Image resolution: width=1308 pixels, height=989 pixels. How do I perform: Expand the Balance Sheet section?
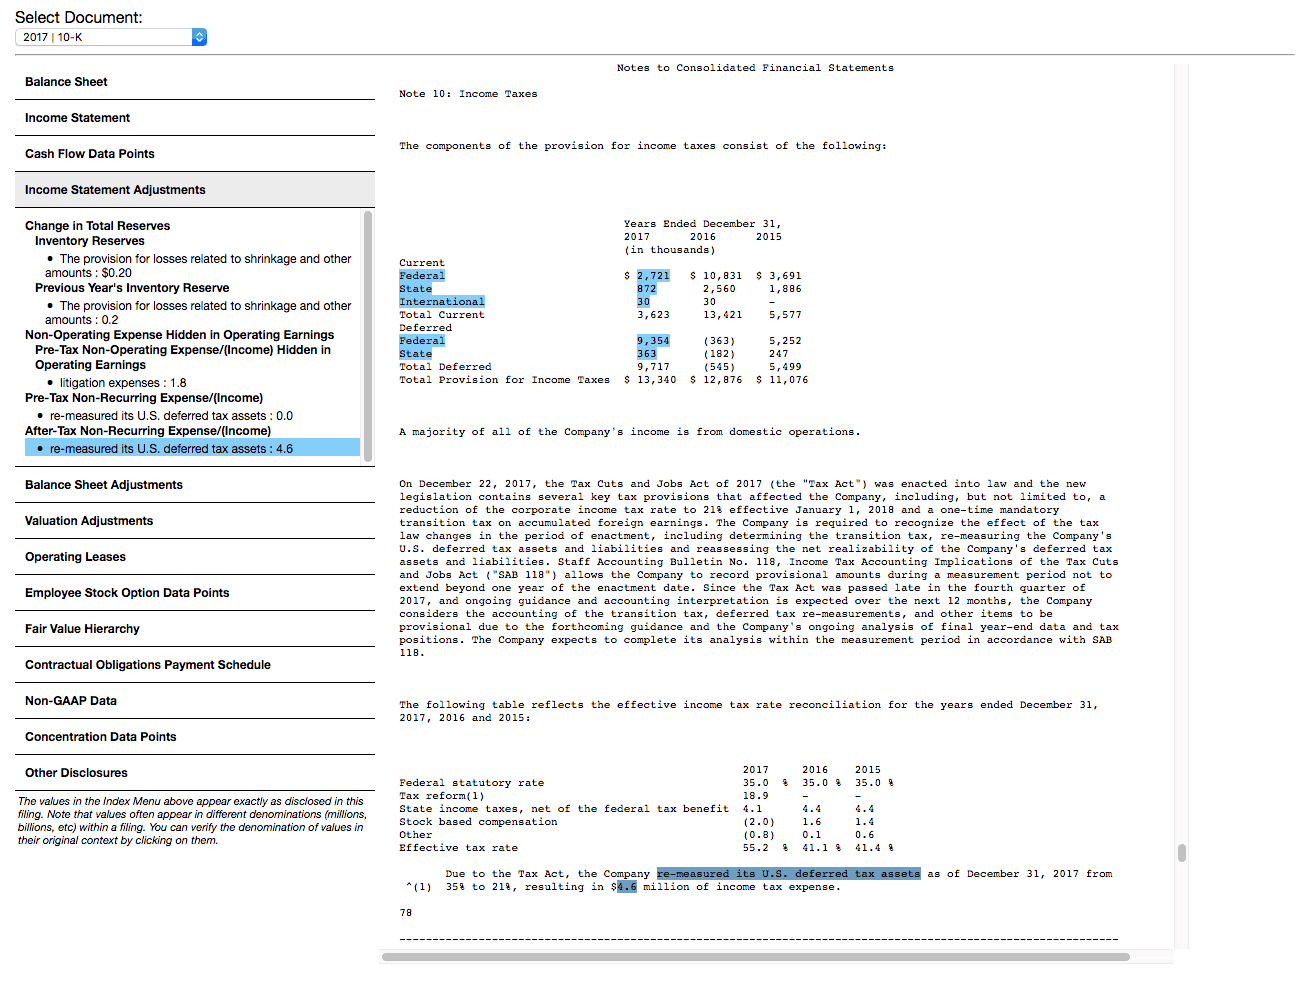pyautogui.click(x=195, y=82)
